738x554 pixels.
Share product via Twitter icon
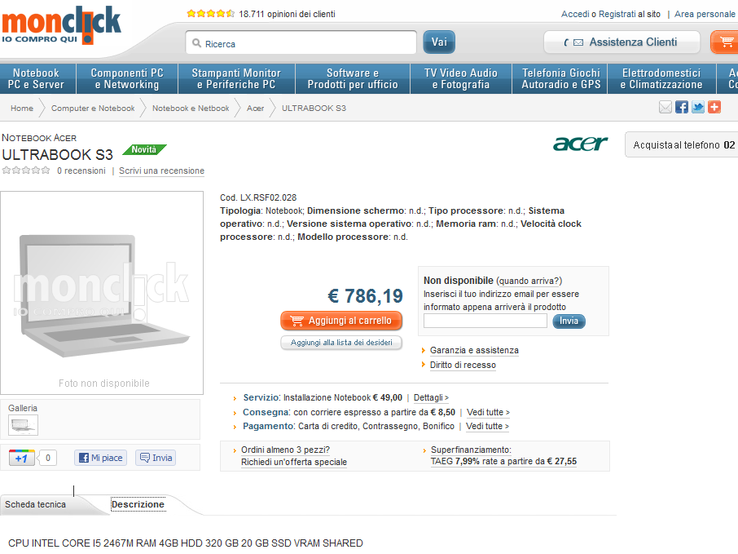[698, 107]
